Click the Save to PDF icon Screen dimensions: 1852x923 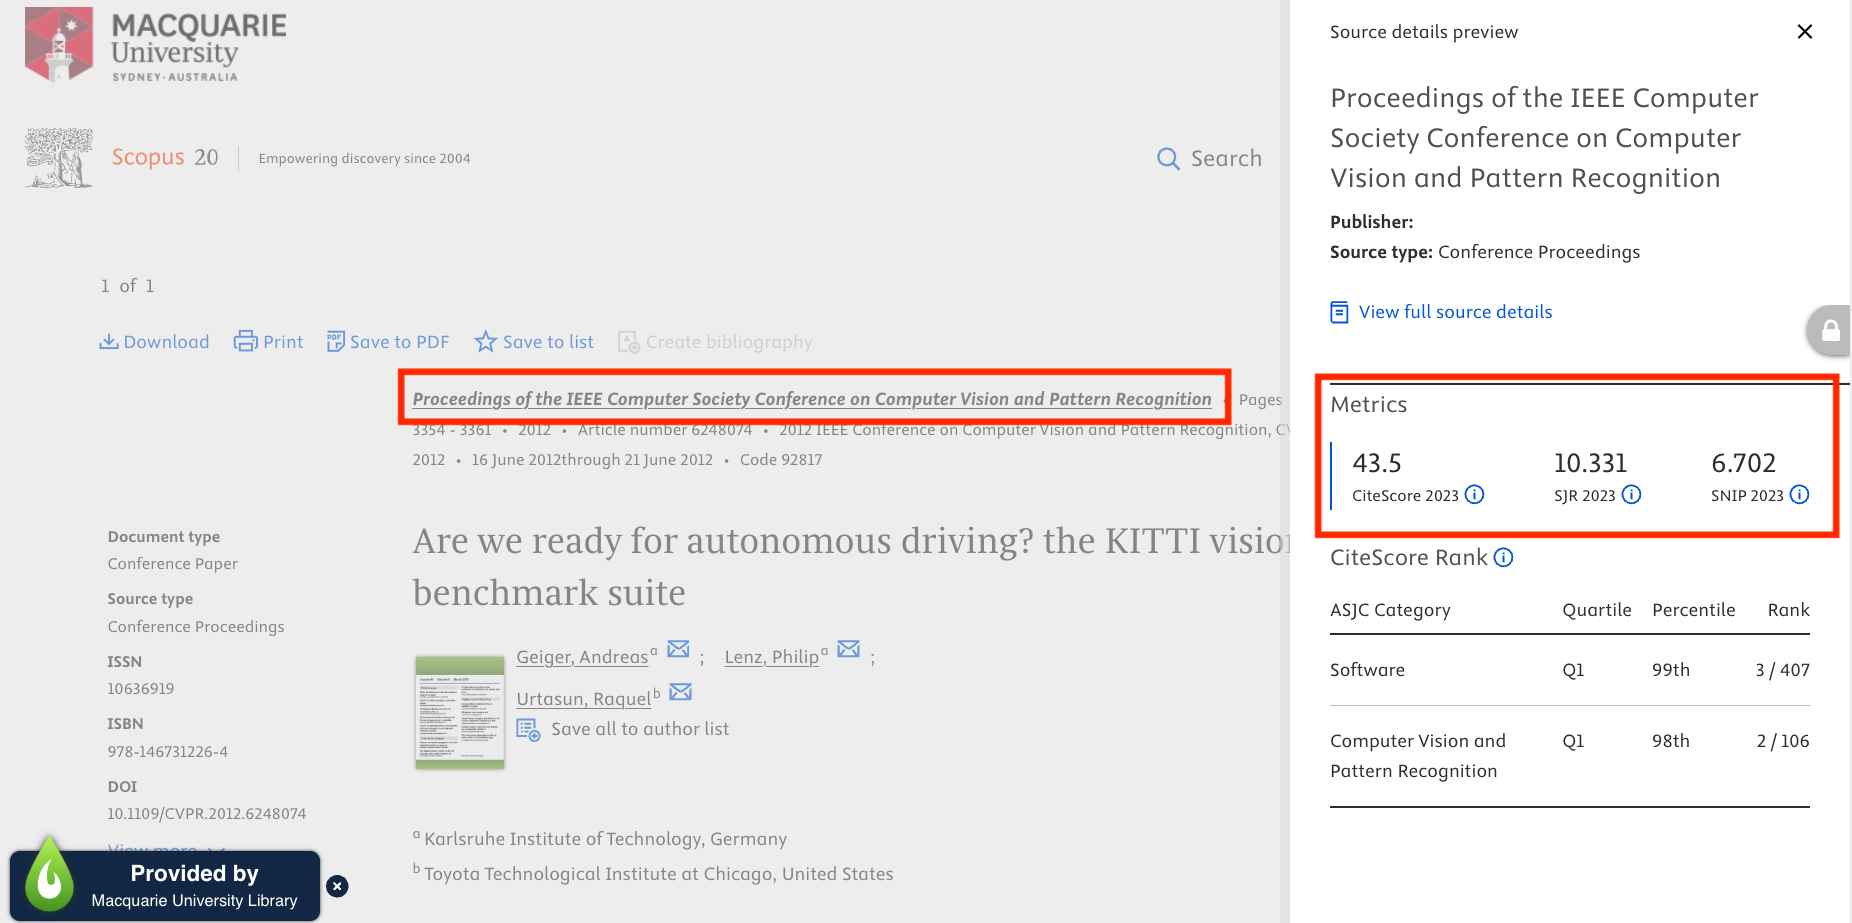336,341
